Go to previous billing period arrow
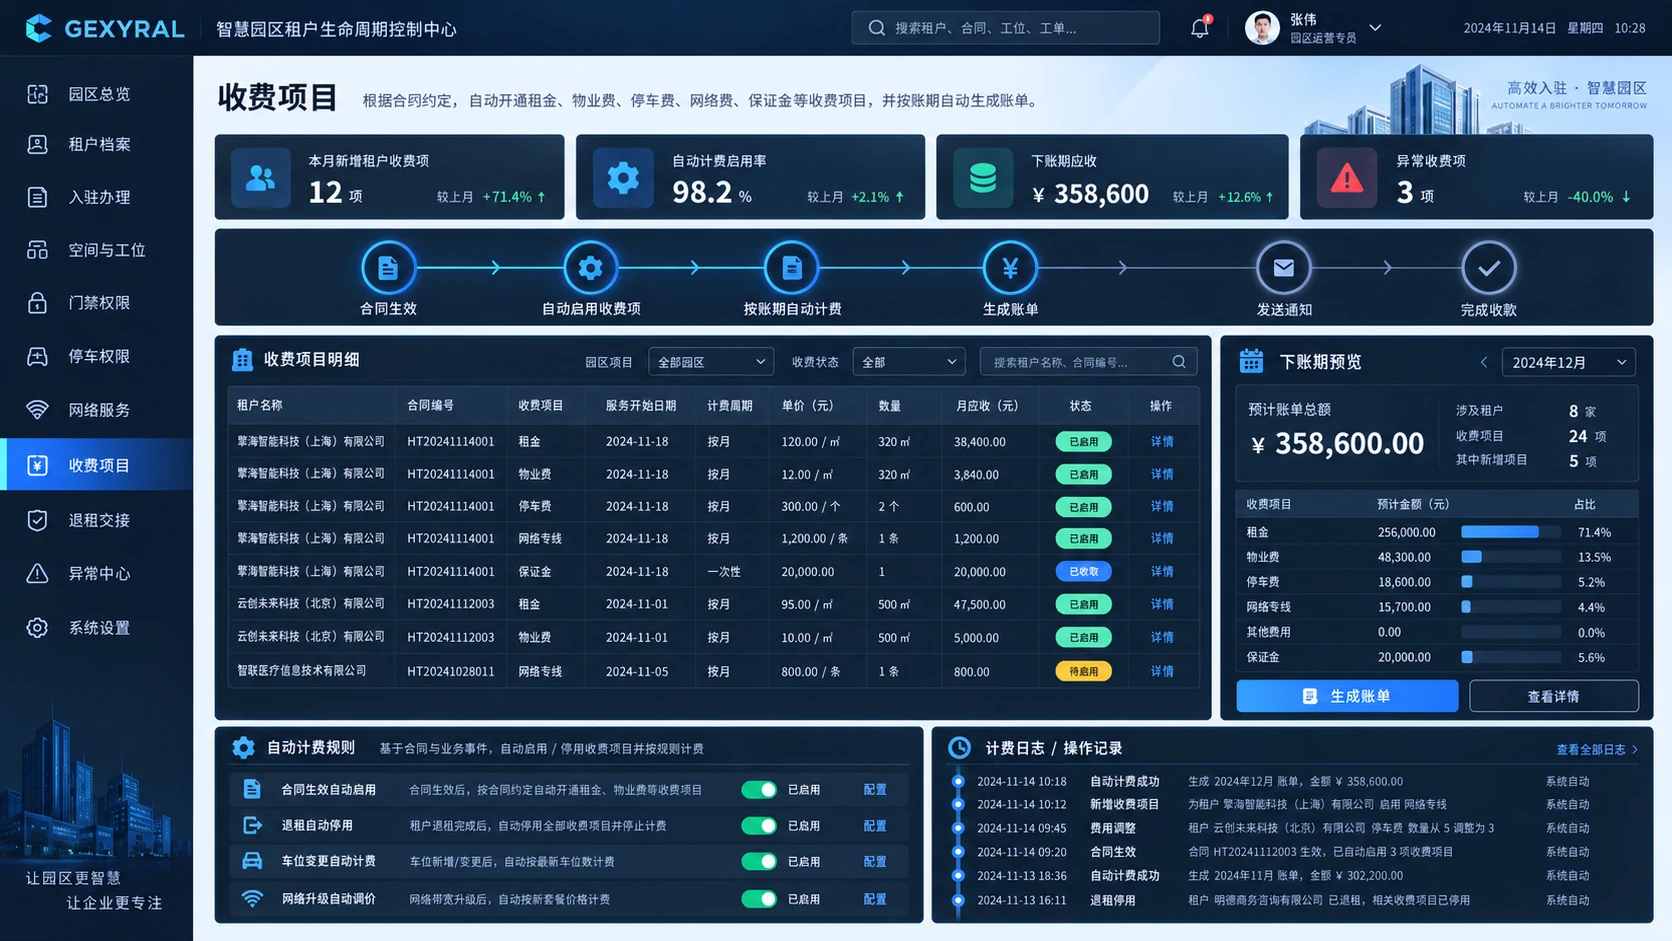Image resolution: width=1672 pixels, height=941 pixels. (x=1484, y=362)
